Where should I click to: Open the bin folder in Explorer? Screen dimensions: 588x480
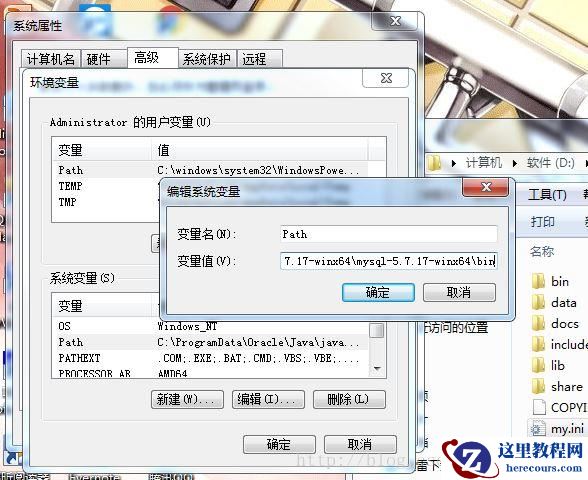(550, 281)
